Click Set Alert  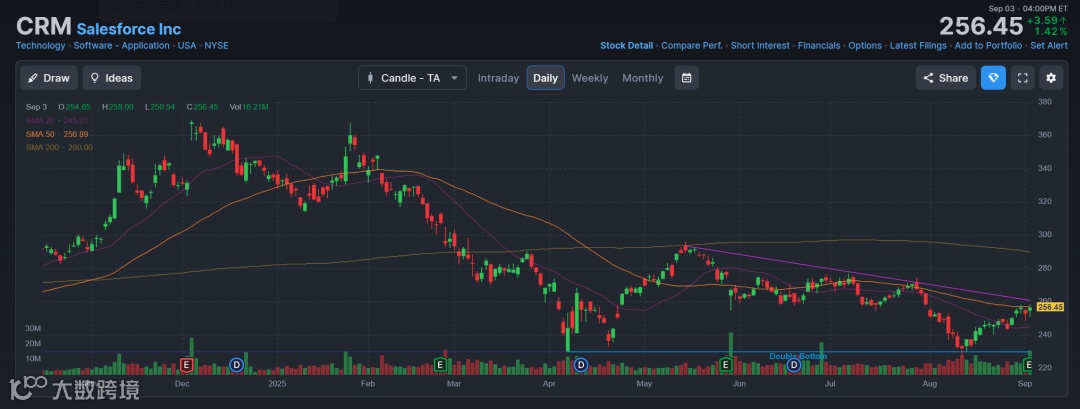(x=1049, y=45)
